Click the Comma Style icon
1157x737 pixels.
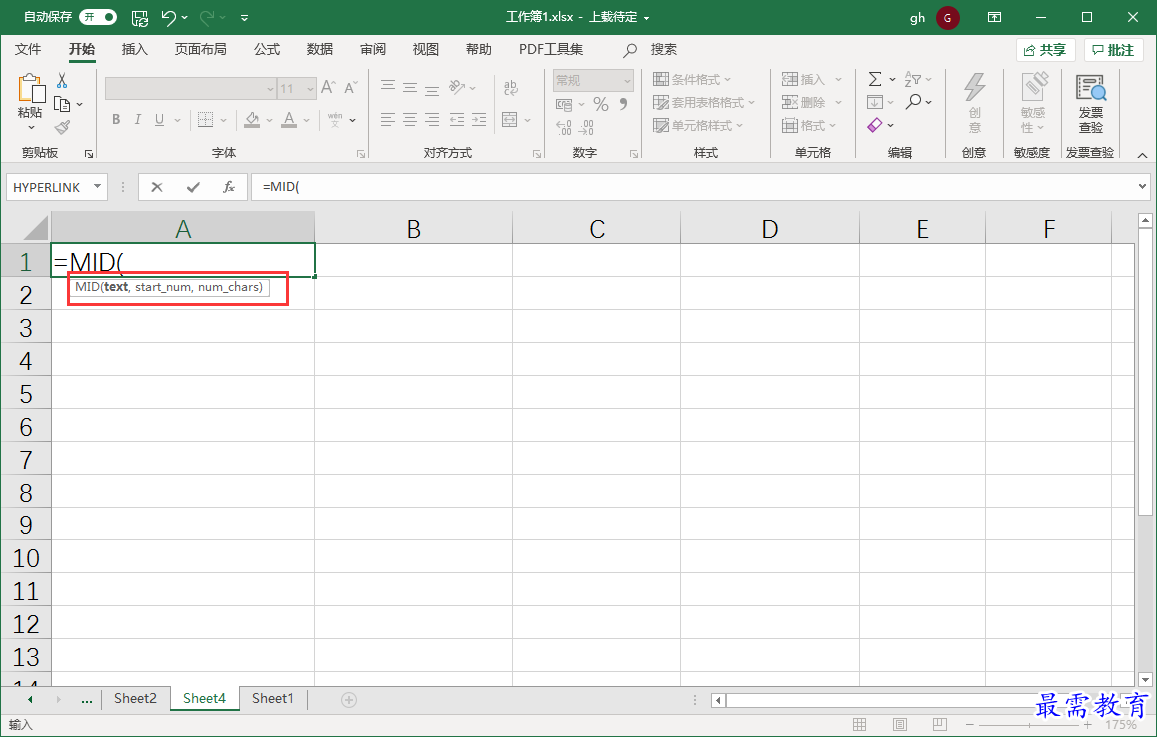[x=624, y=105]
